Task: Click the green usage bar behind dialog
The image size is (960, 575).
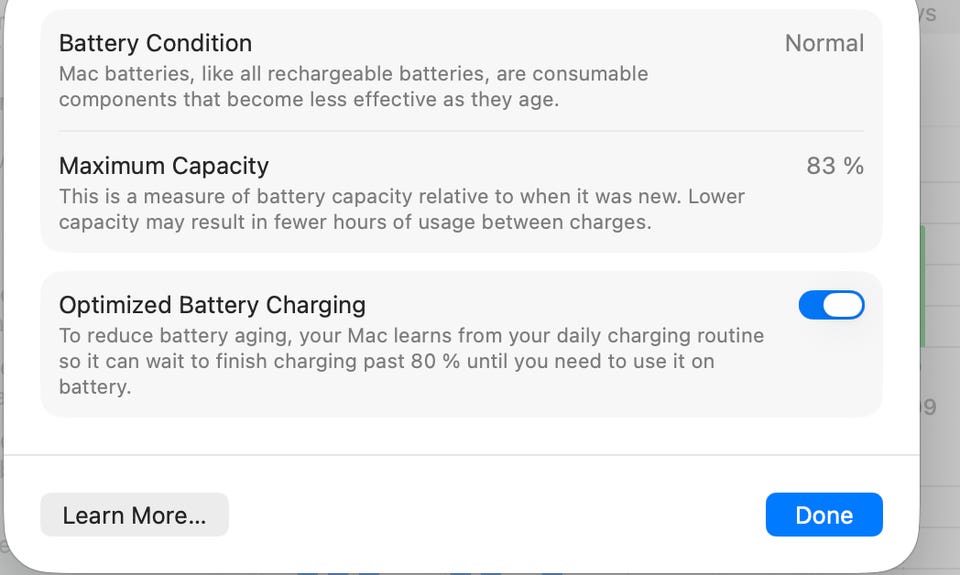Action: click(923, 285)
